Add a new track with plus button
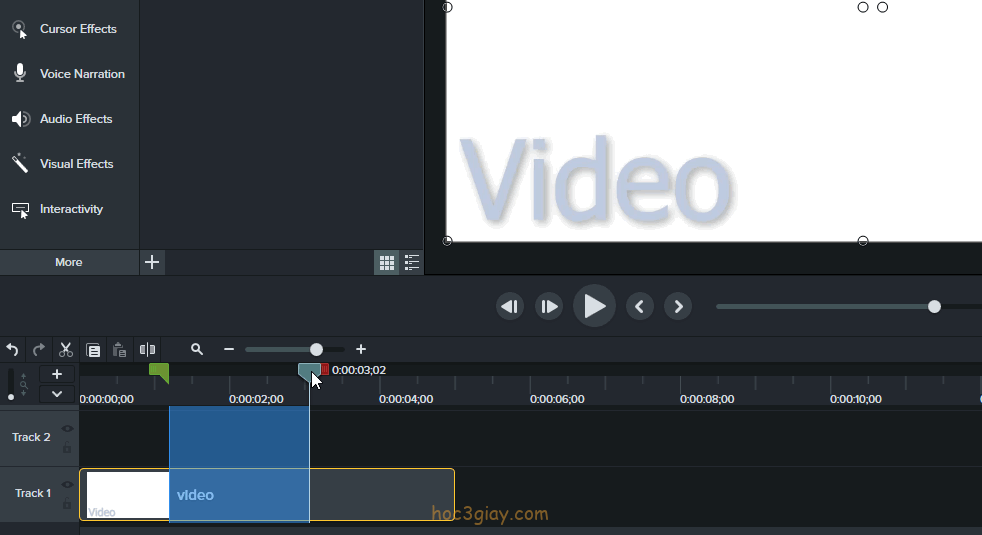 [57, 374]
